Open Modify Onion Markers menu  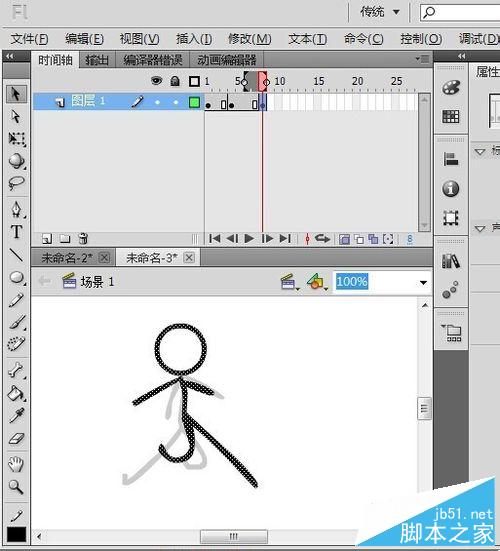click(x=388, y=239)
